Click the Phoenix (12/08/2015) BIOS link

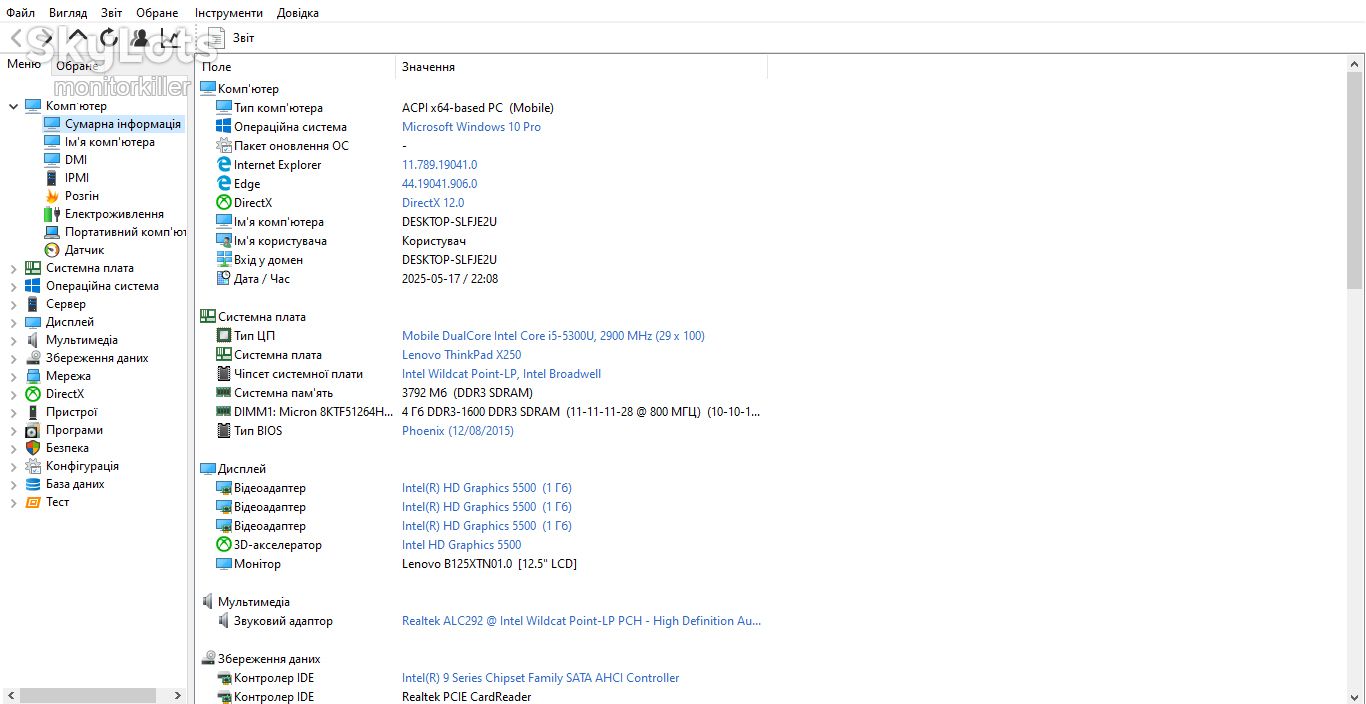[x=457, y=431]
